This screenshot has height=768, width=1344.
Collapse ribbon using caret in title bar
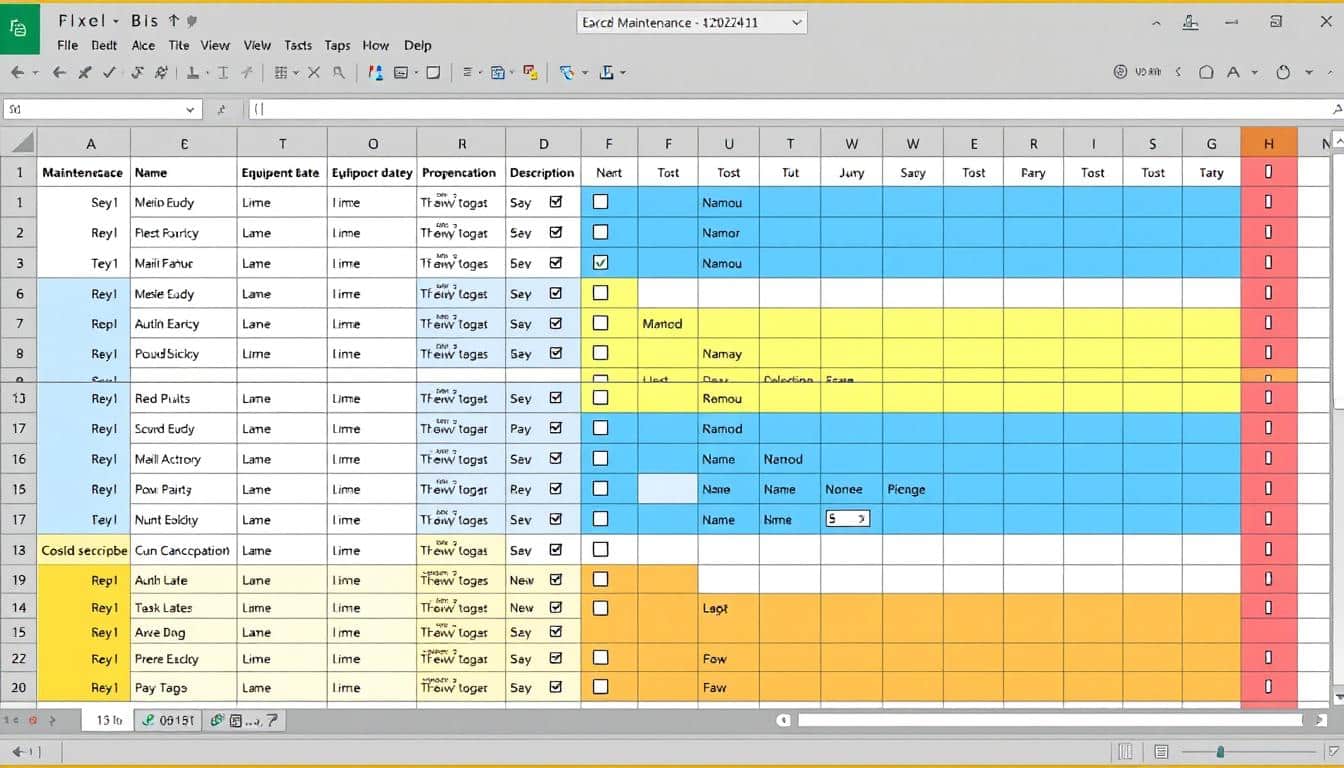coord(1157,22)
